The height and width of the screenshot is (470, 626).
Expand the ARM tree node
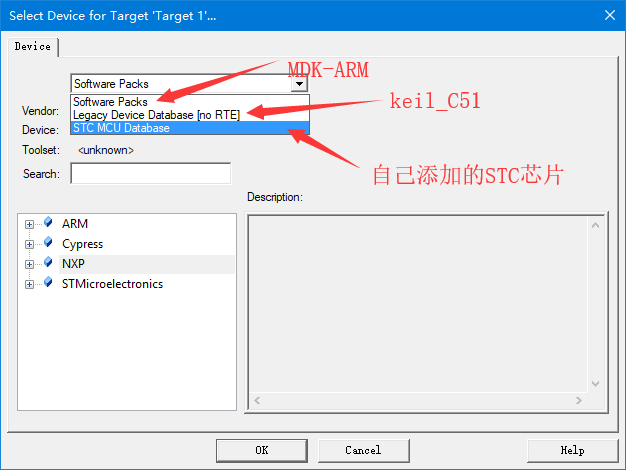(x=29, y=224)
